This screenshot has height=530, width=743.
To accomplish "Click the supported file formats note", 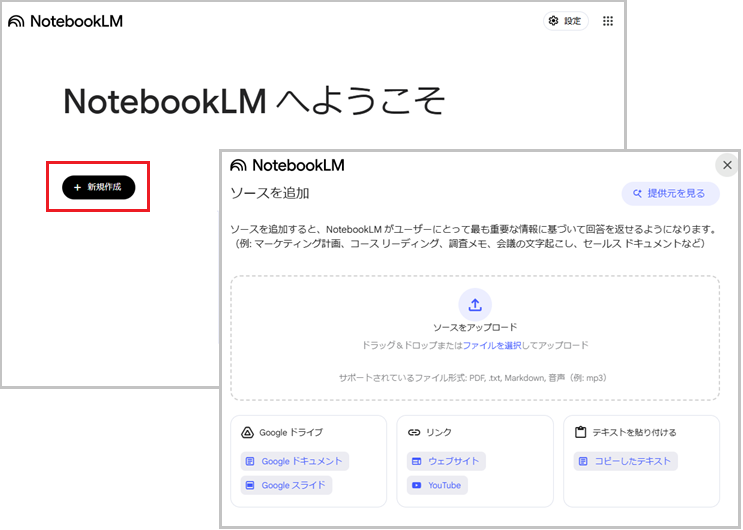I will [x=475, y=378].
